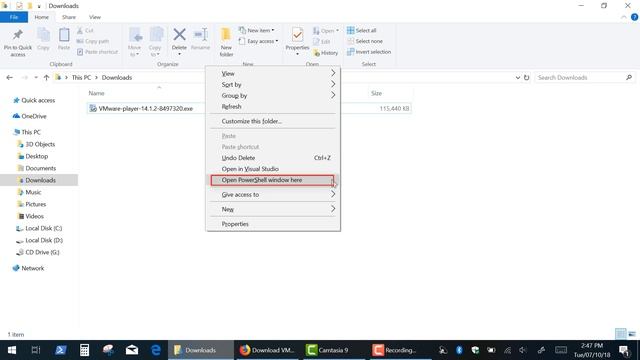Click the Cut scissors icon
Image resolution: width=640 pixels, height=360 pixels.
pos(80,31)
